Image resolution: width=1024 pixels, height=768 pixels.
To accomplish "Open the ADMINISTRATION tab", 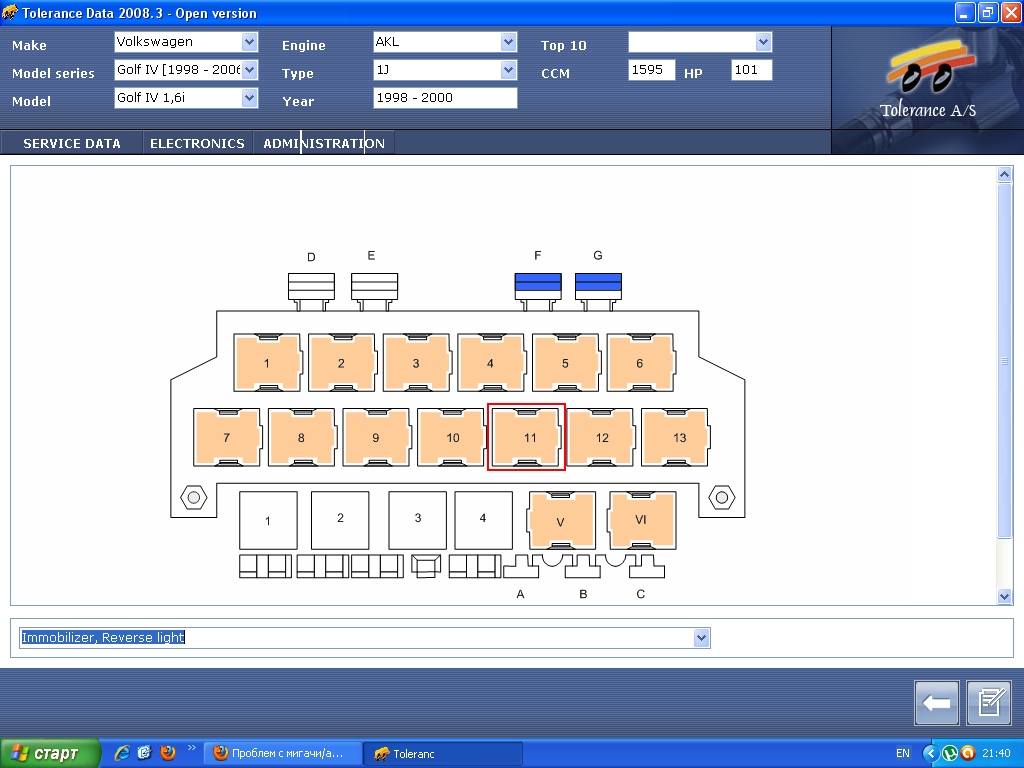I will click(324, 143).
